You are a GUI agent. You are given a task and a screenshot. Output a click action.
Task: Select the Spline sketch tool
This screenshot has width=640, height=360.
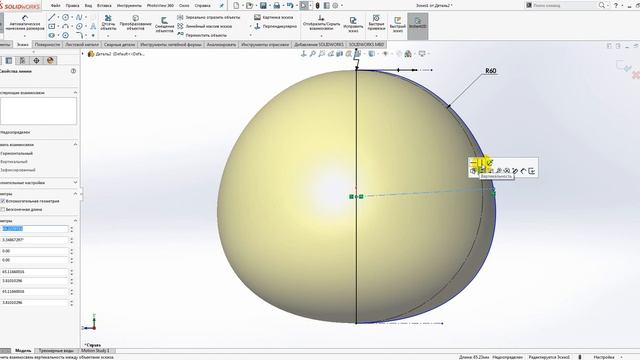(x=79, y=17)
